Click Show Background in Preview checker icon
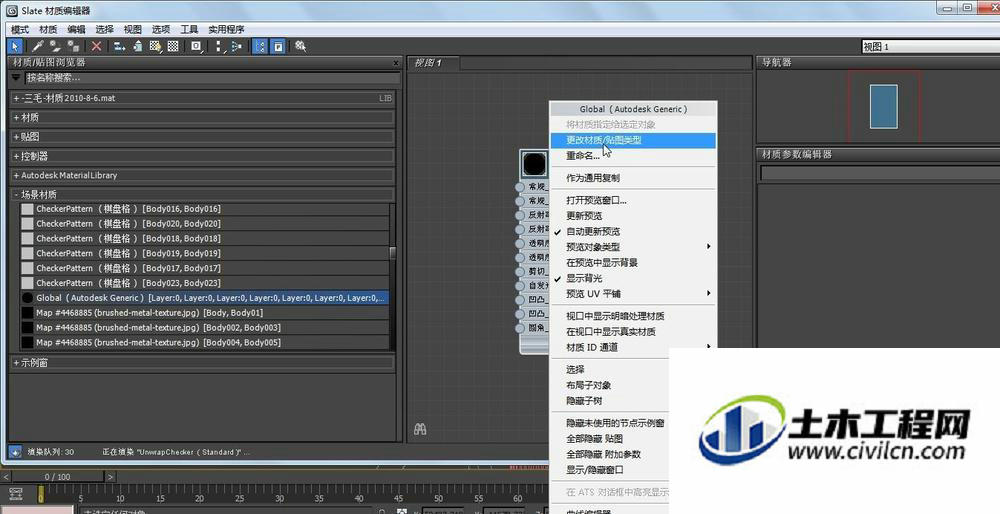This screenshot has width=1000, height=514. pos(173,46)
